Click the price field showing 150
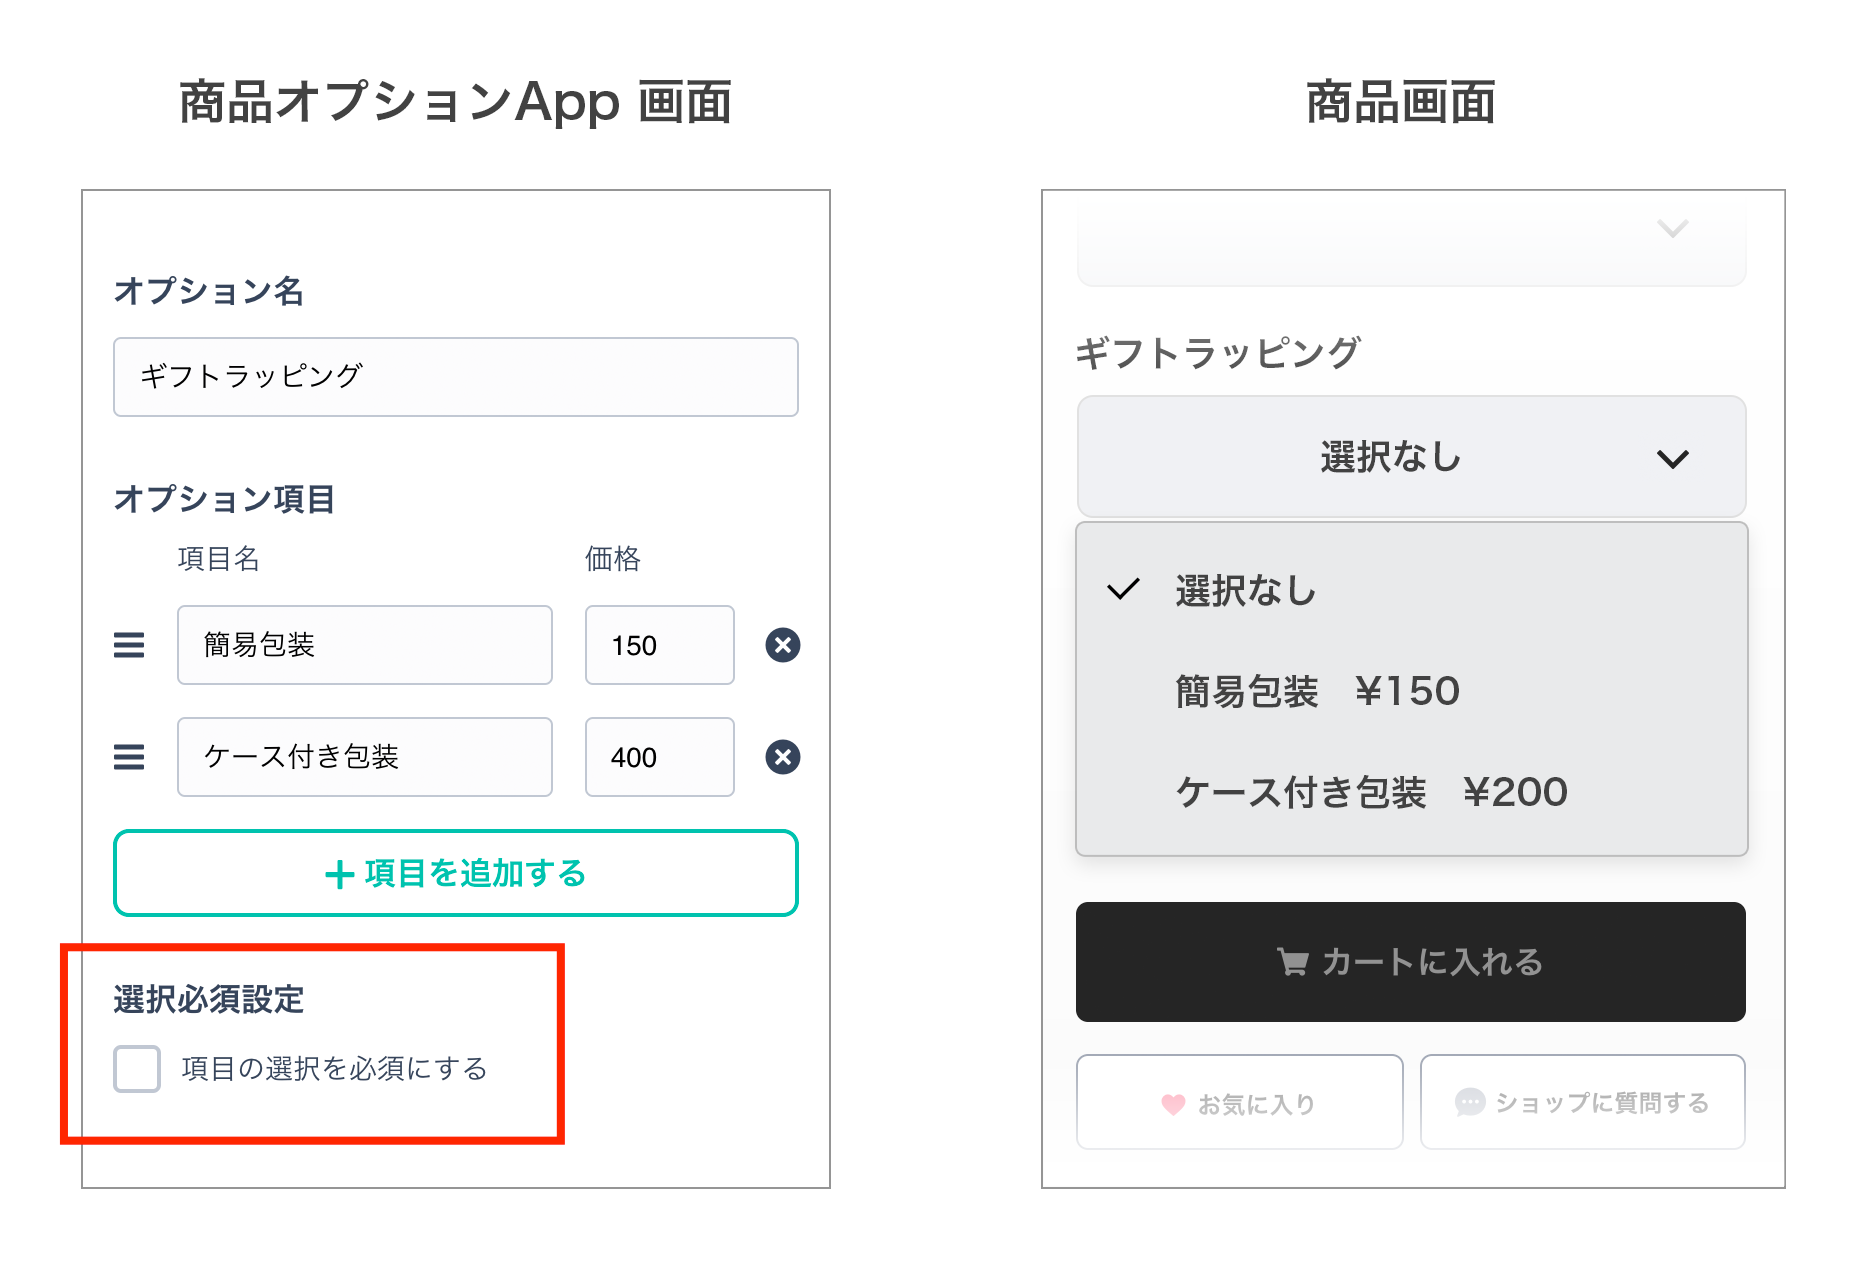 [x=659, y=645]
